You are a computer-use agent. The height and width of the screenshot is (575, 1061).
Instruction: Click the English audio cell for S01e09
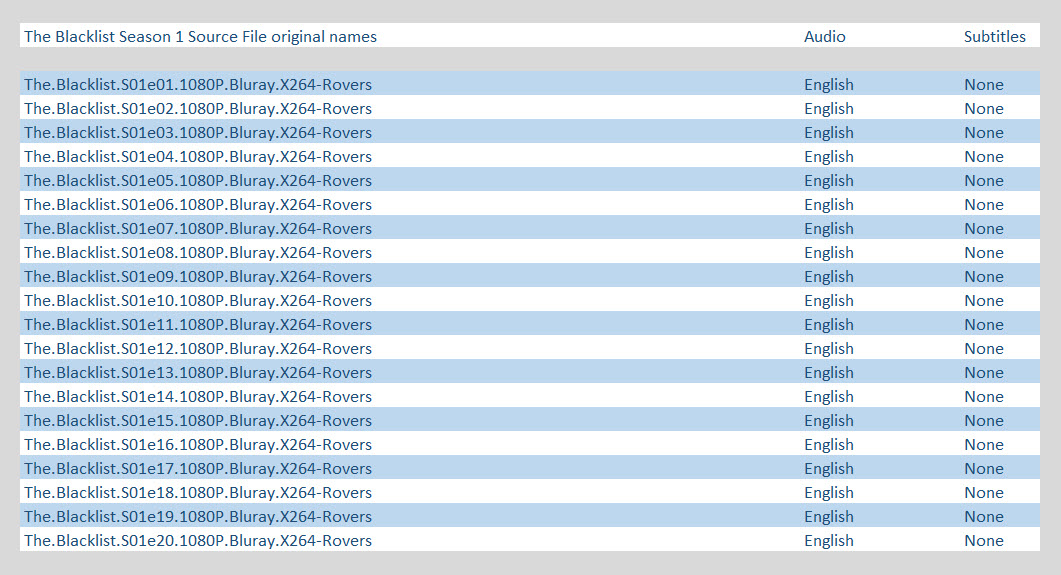pos(829,277)
